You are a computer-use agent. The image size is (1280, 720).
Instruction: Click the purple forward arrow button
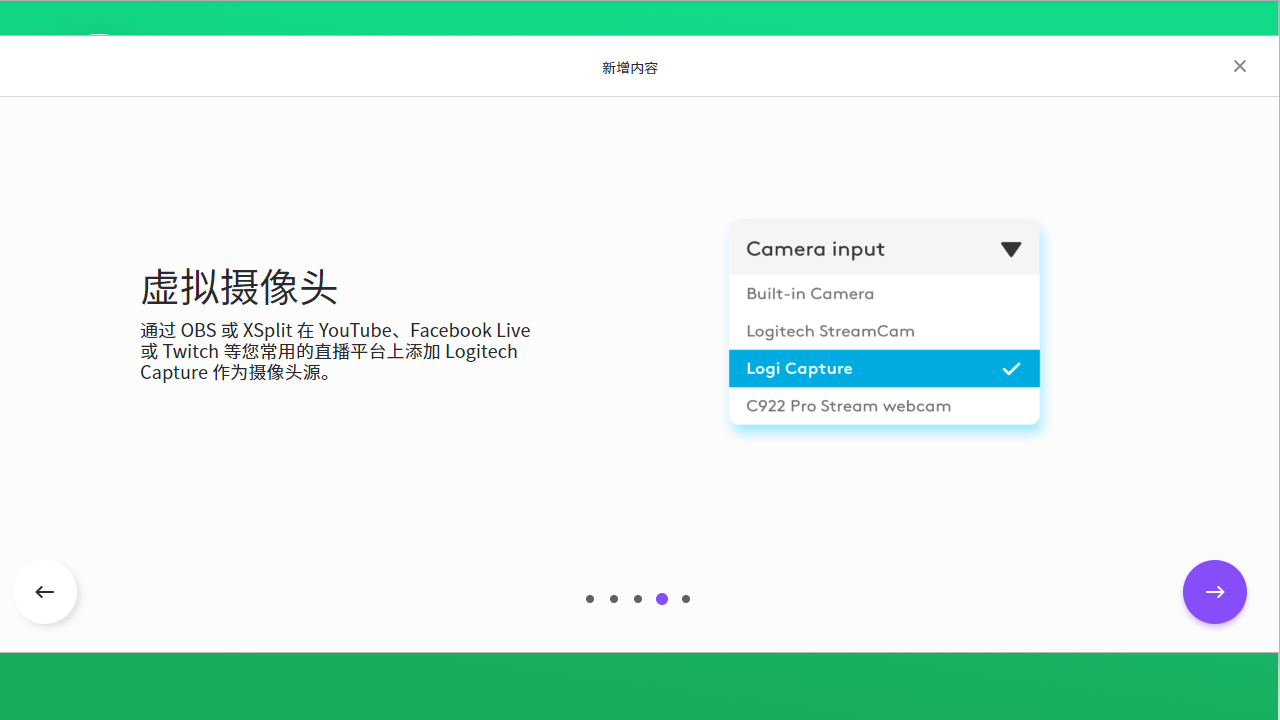pos(1214,592)
